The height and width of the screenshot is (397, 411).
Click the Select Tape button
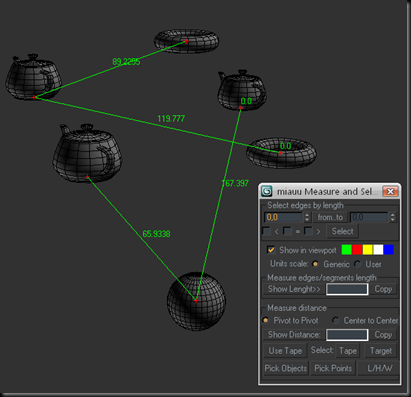(348, 351)
